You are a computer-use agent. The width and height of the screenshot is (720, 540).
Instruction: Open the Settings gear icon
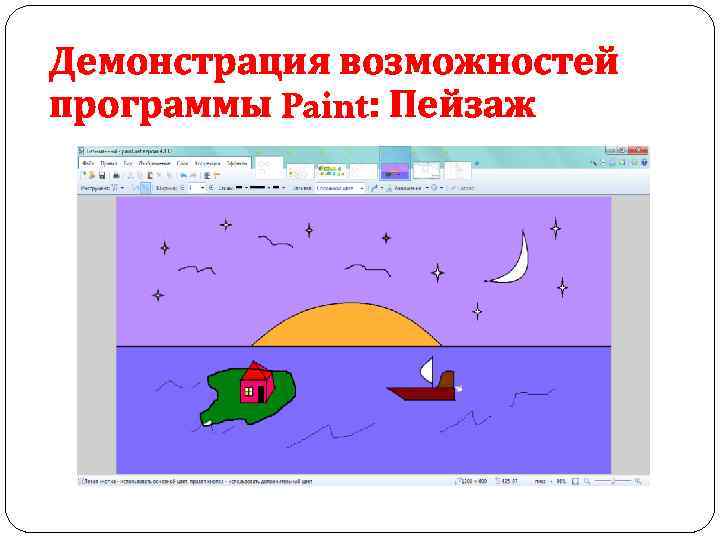[x=634, y=163]
